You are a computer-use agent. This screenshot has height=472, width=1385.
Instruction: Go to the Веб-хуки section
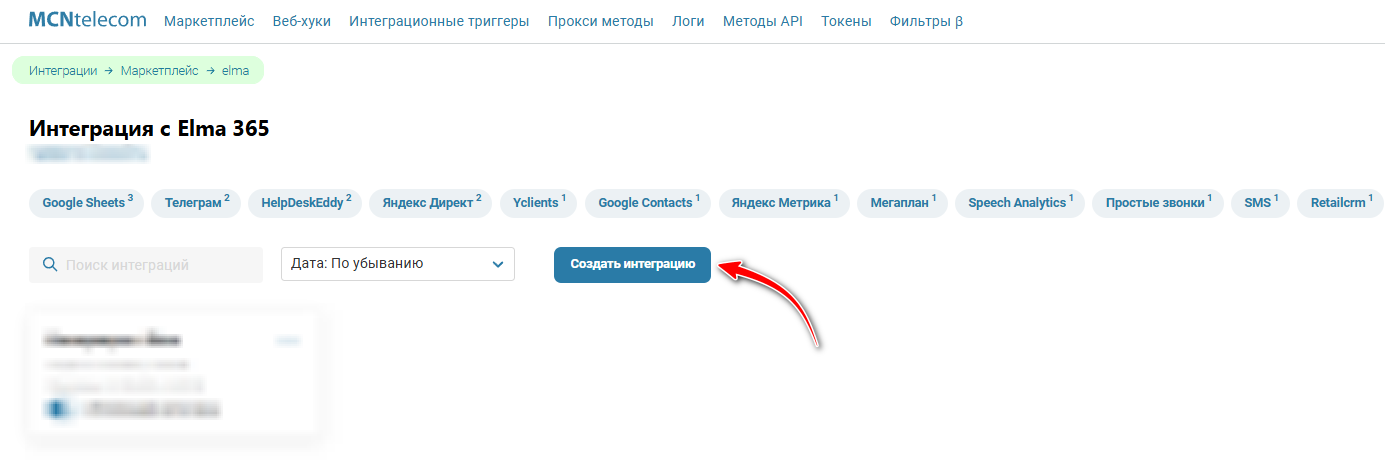(x=302, y=21)
